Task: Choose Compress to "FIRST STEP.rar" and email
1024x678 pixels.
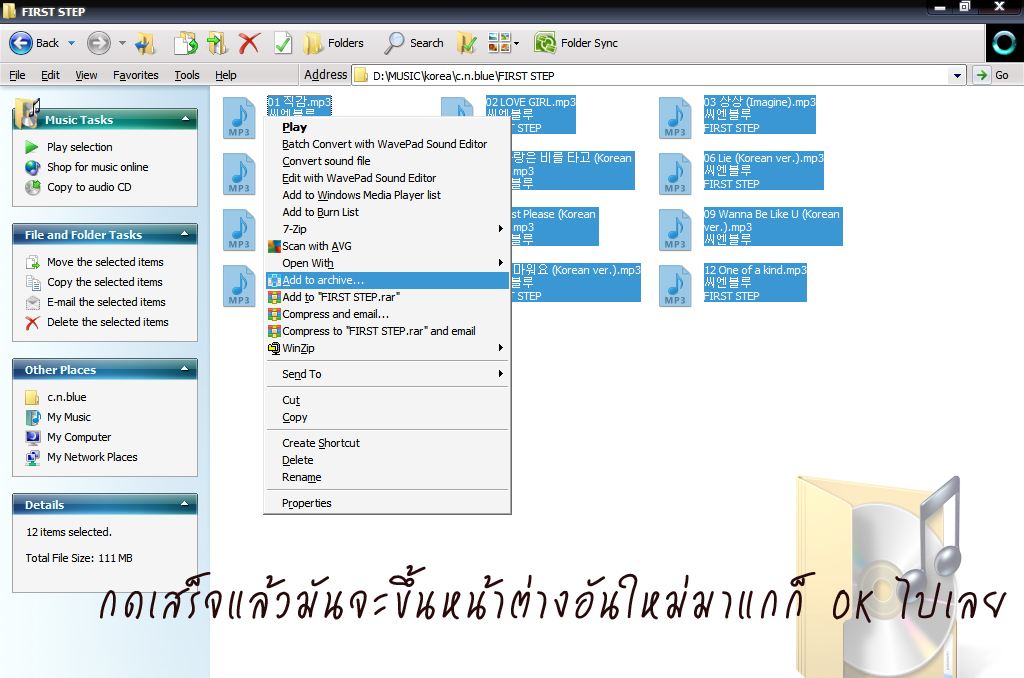Action: 387,331
